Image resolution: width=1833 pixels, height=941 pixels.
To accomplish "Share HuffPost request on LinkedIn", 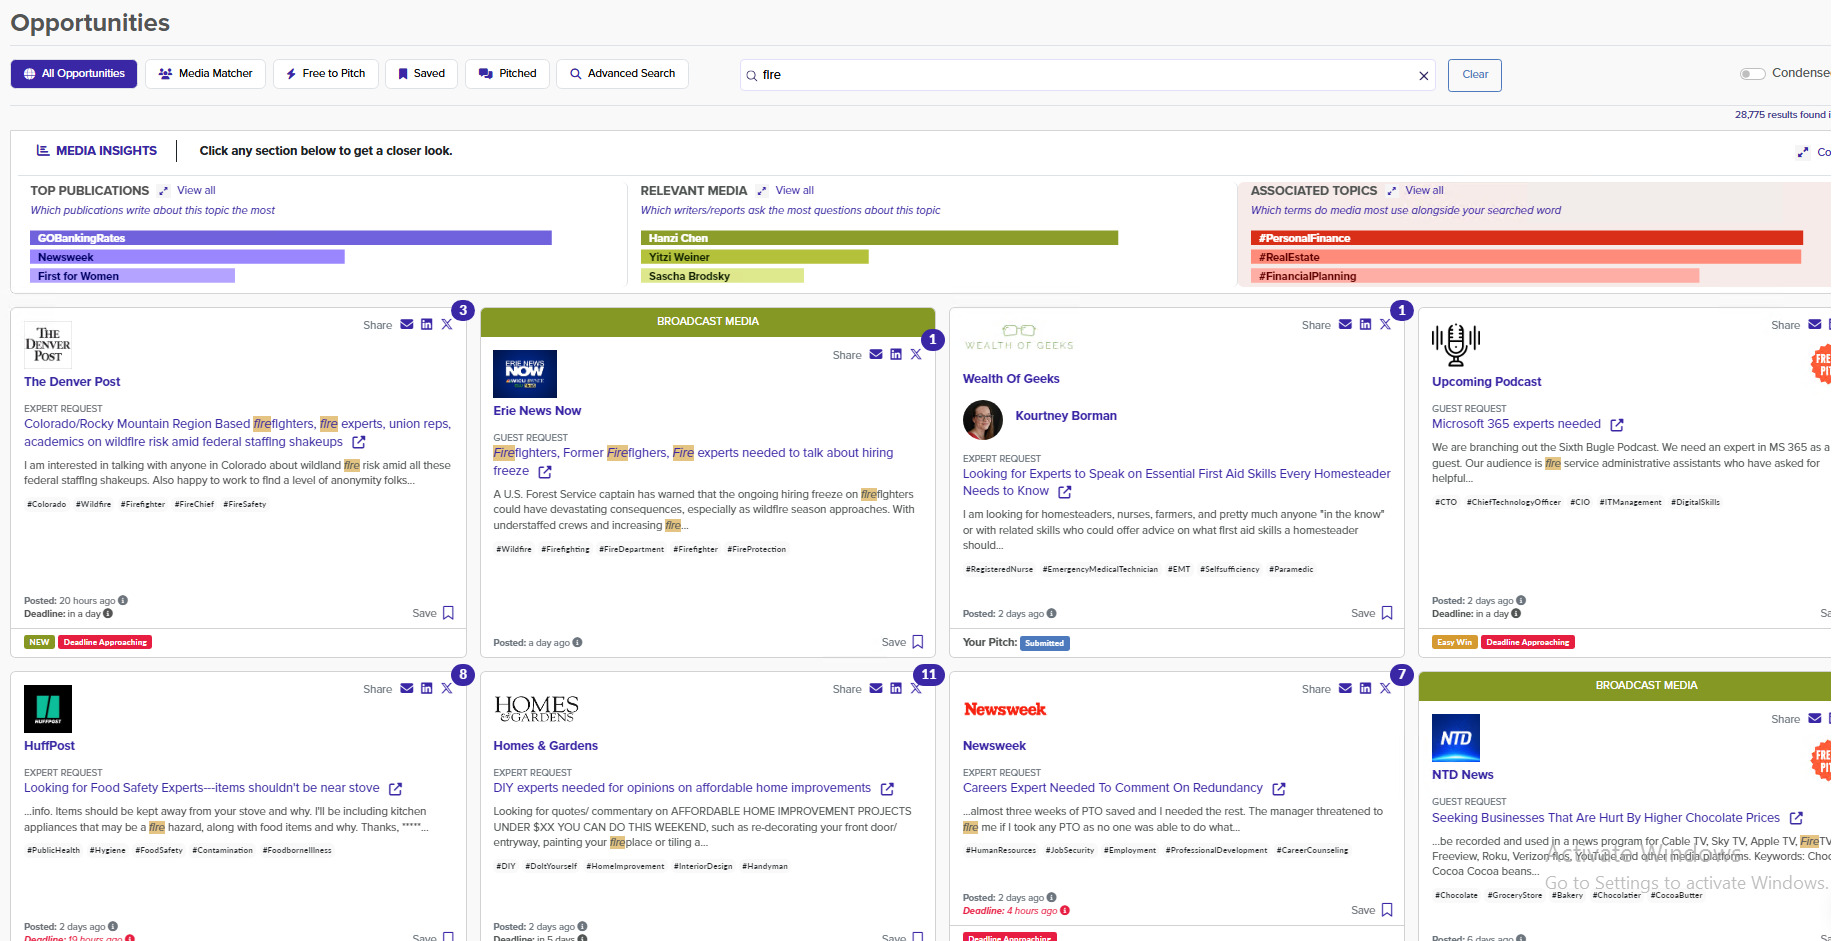I will point(427,689).
